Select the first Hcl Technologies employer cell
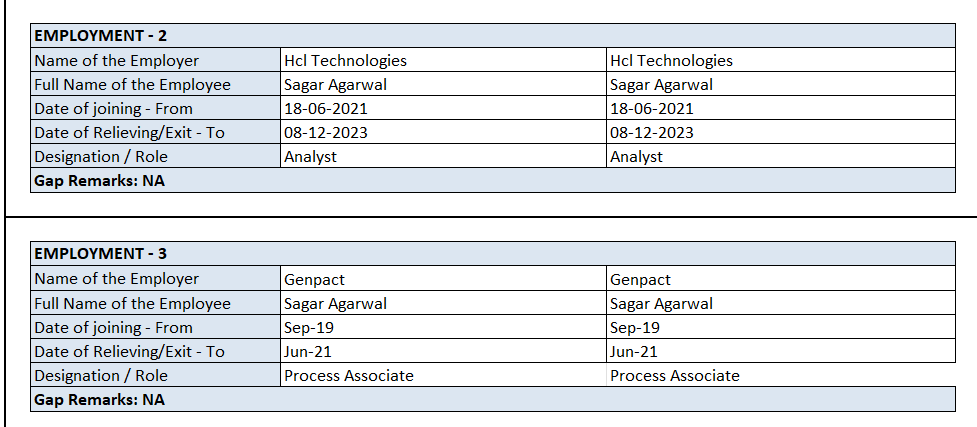This screenshot has width=977, height=427. coord(345,60)
